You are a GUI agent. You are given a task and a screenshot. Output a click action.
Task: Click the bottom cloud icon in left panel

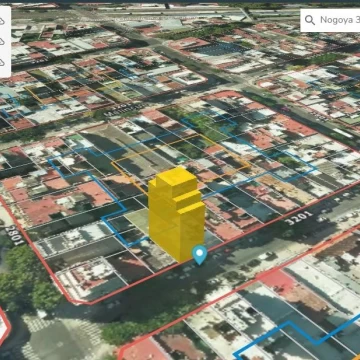(2, 62)
